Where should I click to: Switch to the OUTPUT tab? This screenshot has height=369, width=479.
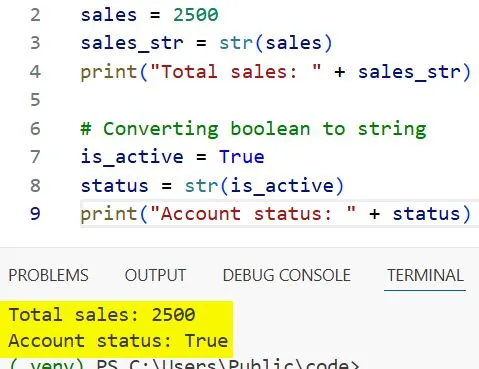(x=155, y=275)
